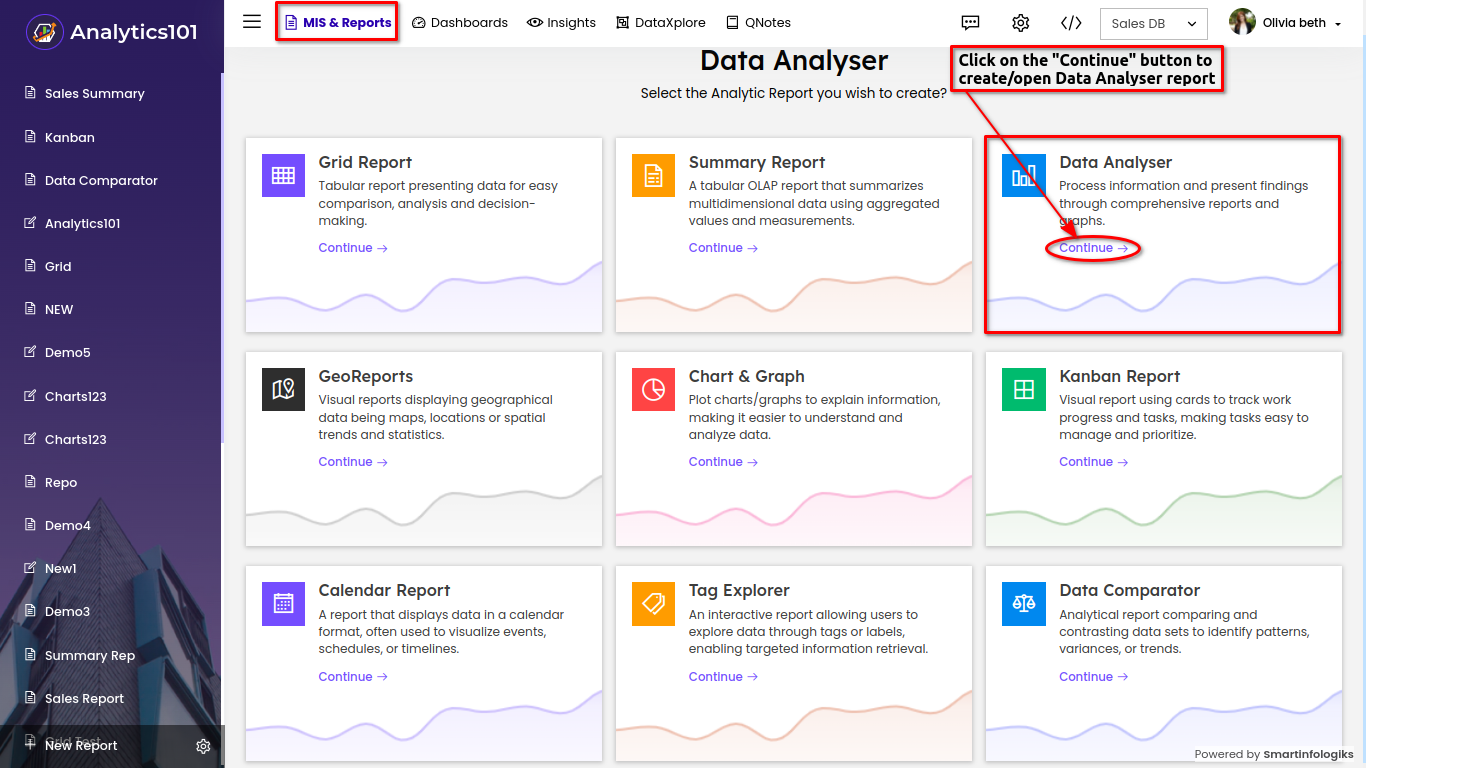Switch to the Dashboards tab
1476x768 pixels.
coord(460,23)
